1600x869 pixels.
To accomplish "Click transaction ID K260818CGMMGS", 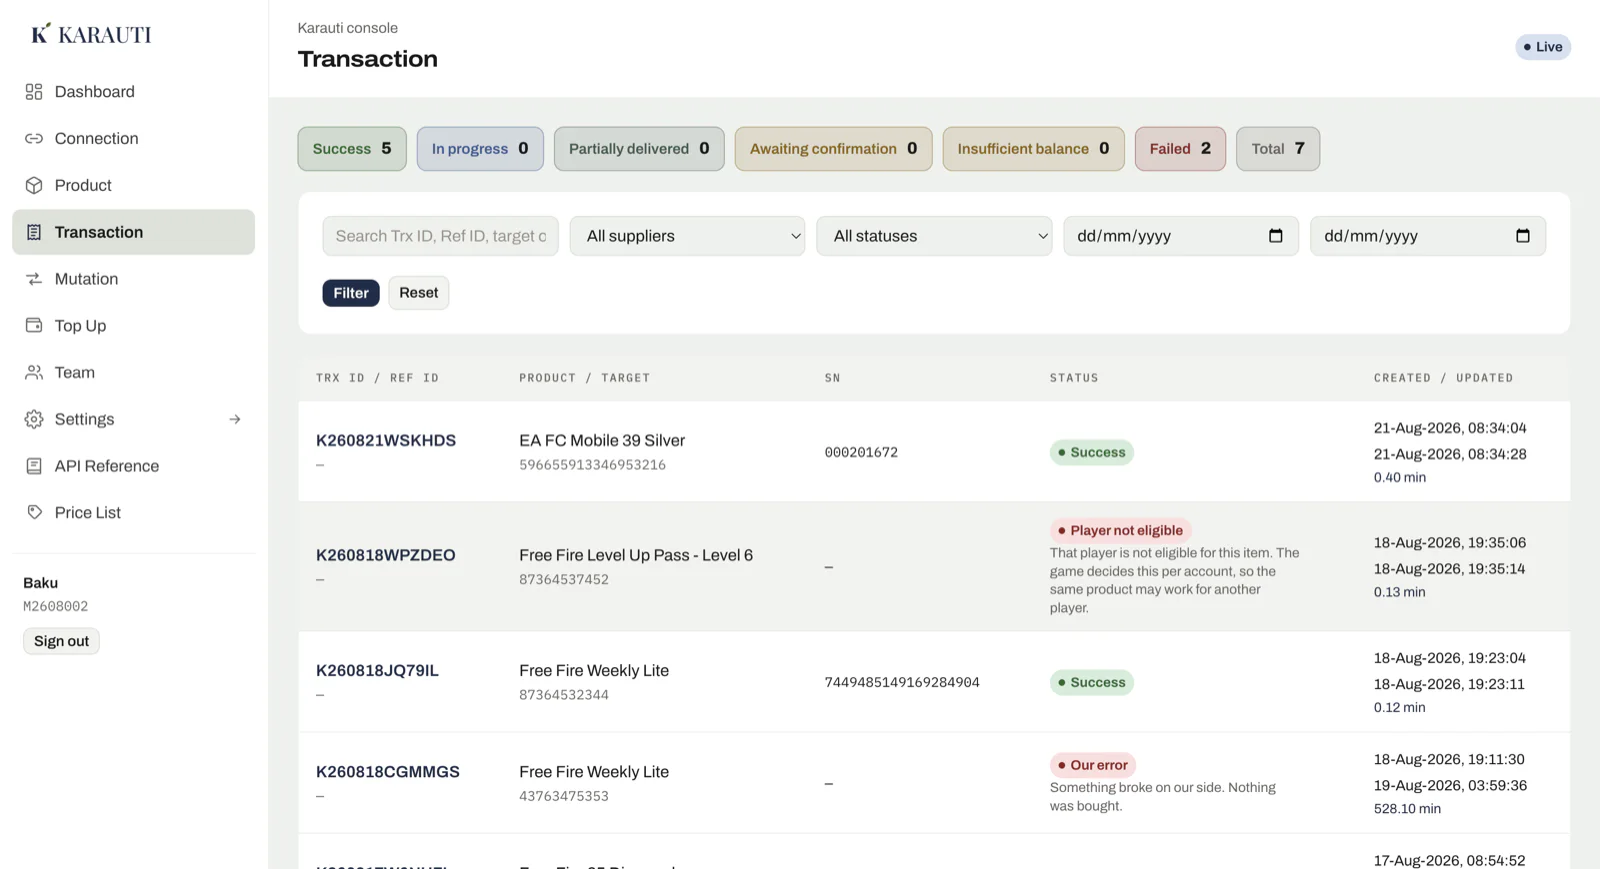I will point(388,772).
